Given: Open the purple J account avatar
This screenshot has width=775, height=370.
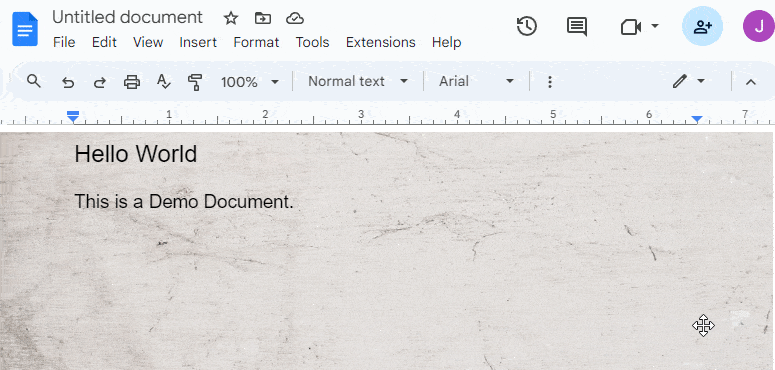Looking at the screenshot, I should (x=759, y=27).
